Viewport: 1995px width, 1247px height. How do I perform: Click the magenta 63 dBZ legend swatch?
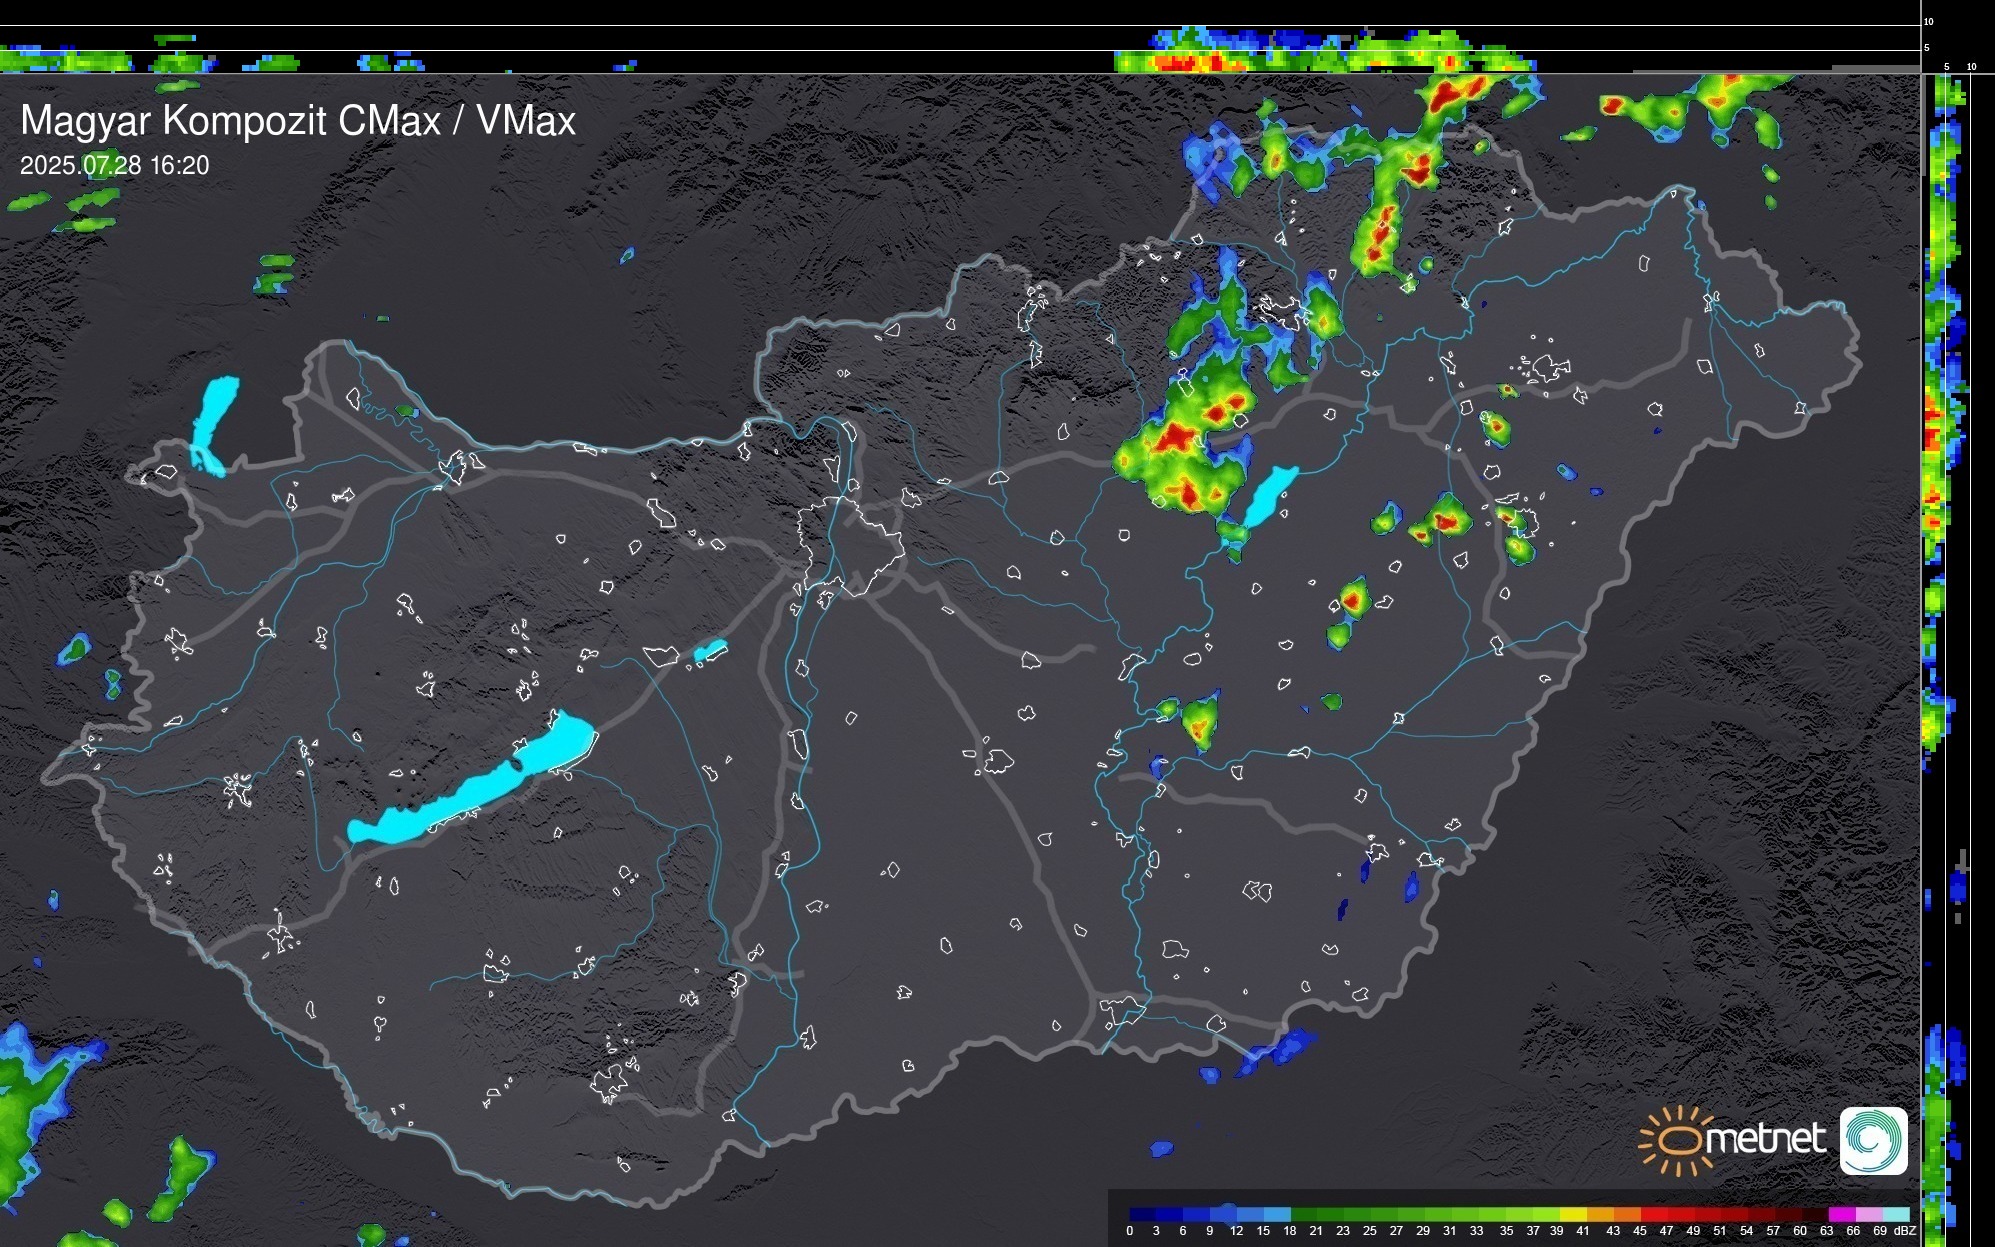pos(1842,1214)
